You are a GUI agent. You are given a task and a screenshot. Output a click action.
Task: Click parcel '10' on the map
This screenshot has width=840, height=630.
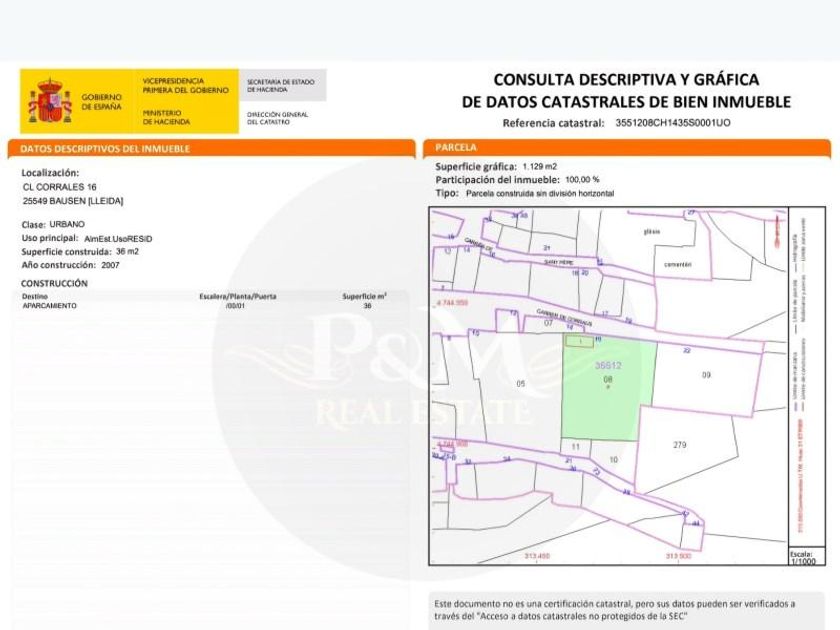tap(613, 460)
